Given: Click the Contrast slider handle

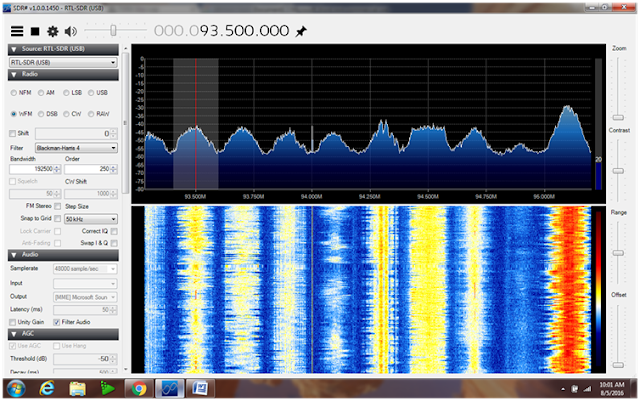Looking at the screenshot, I should click(618, 171).
